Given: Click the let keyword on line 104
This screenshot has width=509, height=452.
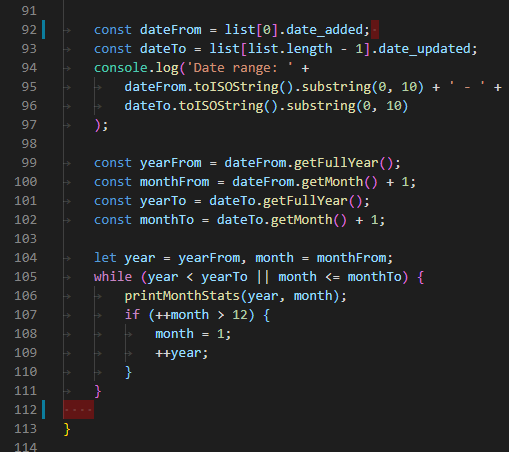Looking at the screenshot, I should coord(105,258).
